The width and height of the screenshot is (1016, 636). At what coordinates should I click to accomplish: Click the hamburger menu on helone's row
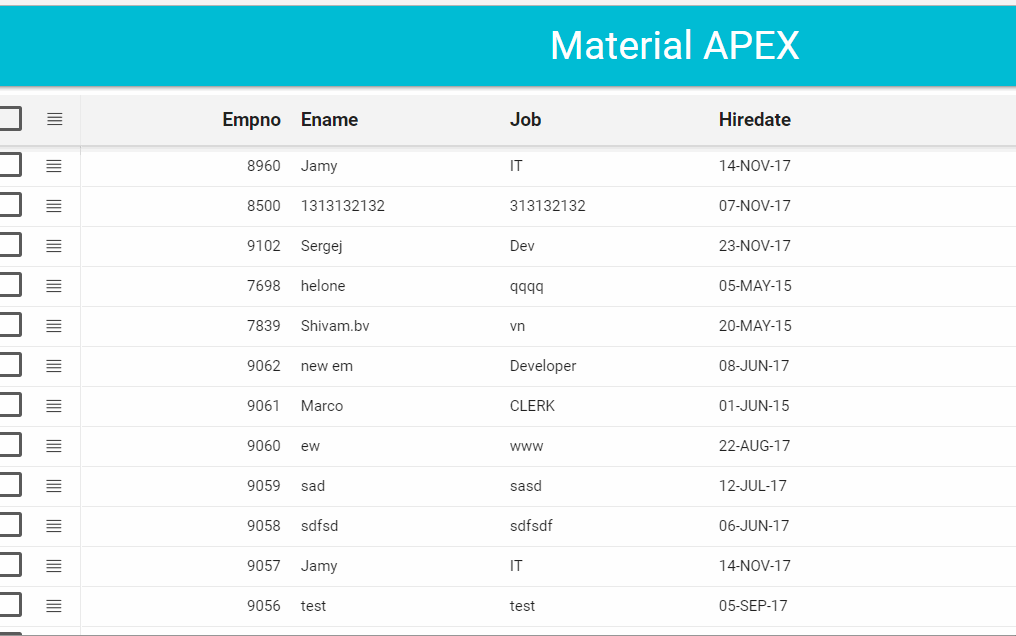54,285
